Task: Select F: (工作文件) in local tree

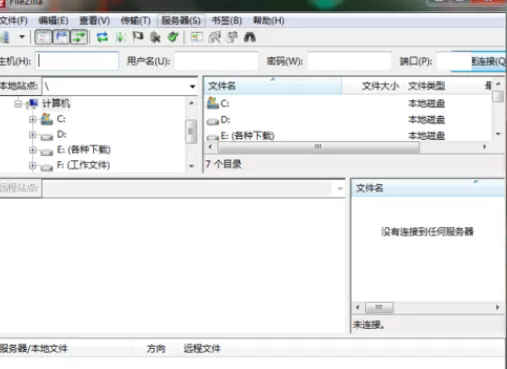Action: click(x=83, y=165)
